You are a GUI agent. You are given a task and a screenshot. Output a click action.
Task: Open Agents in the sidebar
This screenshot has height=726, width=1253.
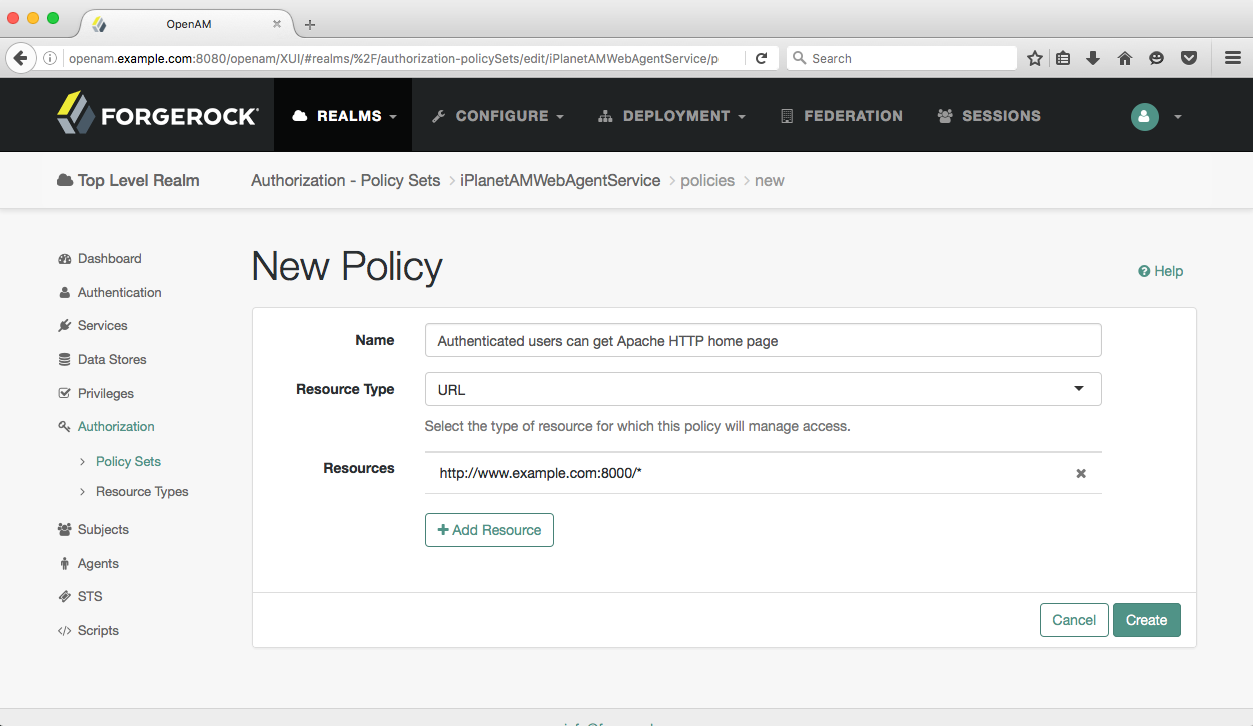coord(88,563)
